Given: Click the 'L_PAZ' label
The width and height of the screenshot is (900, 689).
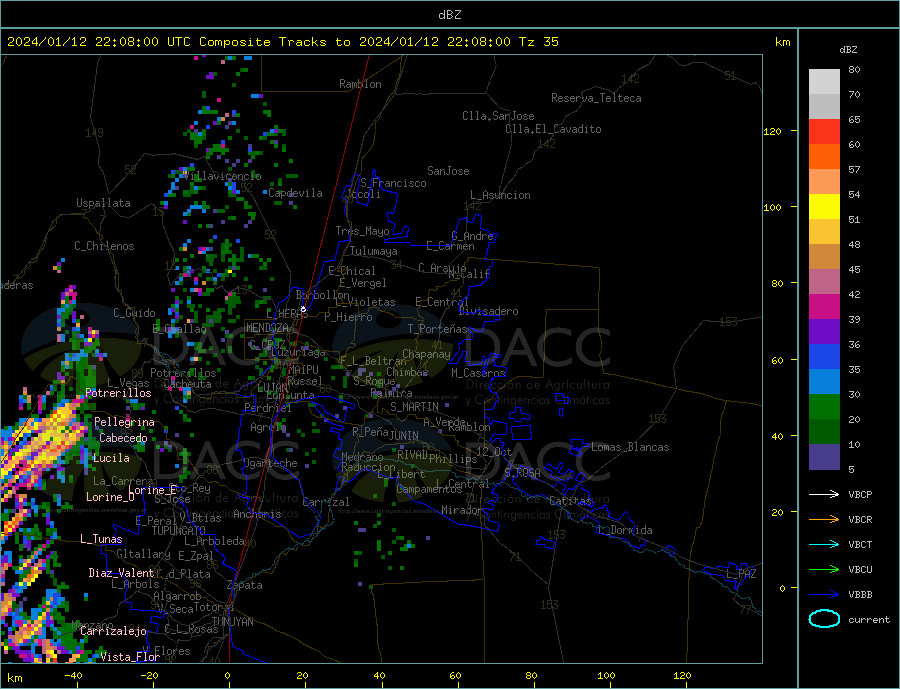Looking at the screenshot, I should coord(742,574).
